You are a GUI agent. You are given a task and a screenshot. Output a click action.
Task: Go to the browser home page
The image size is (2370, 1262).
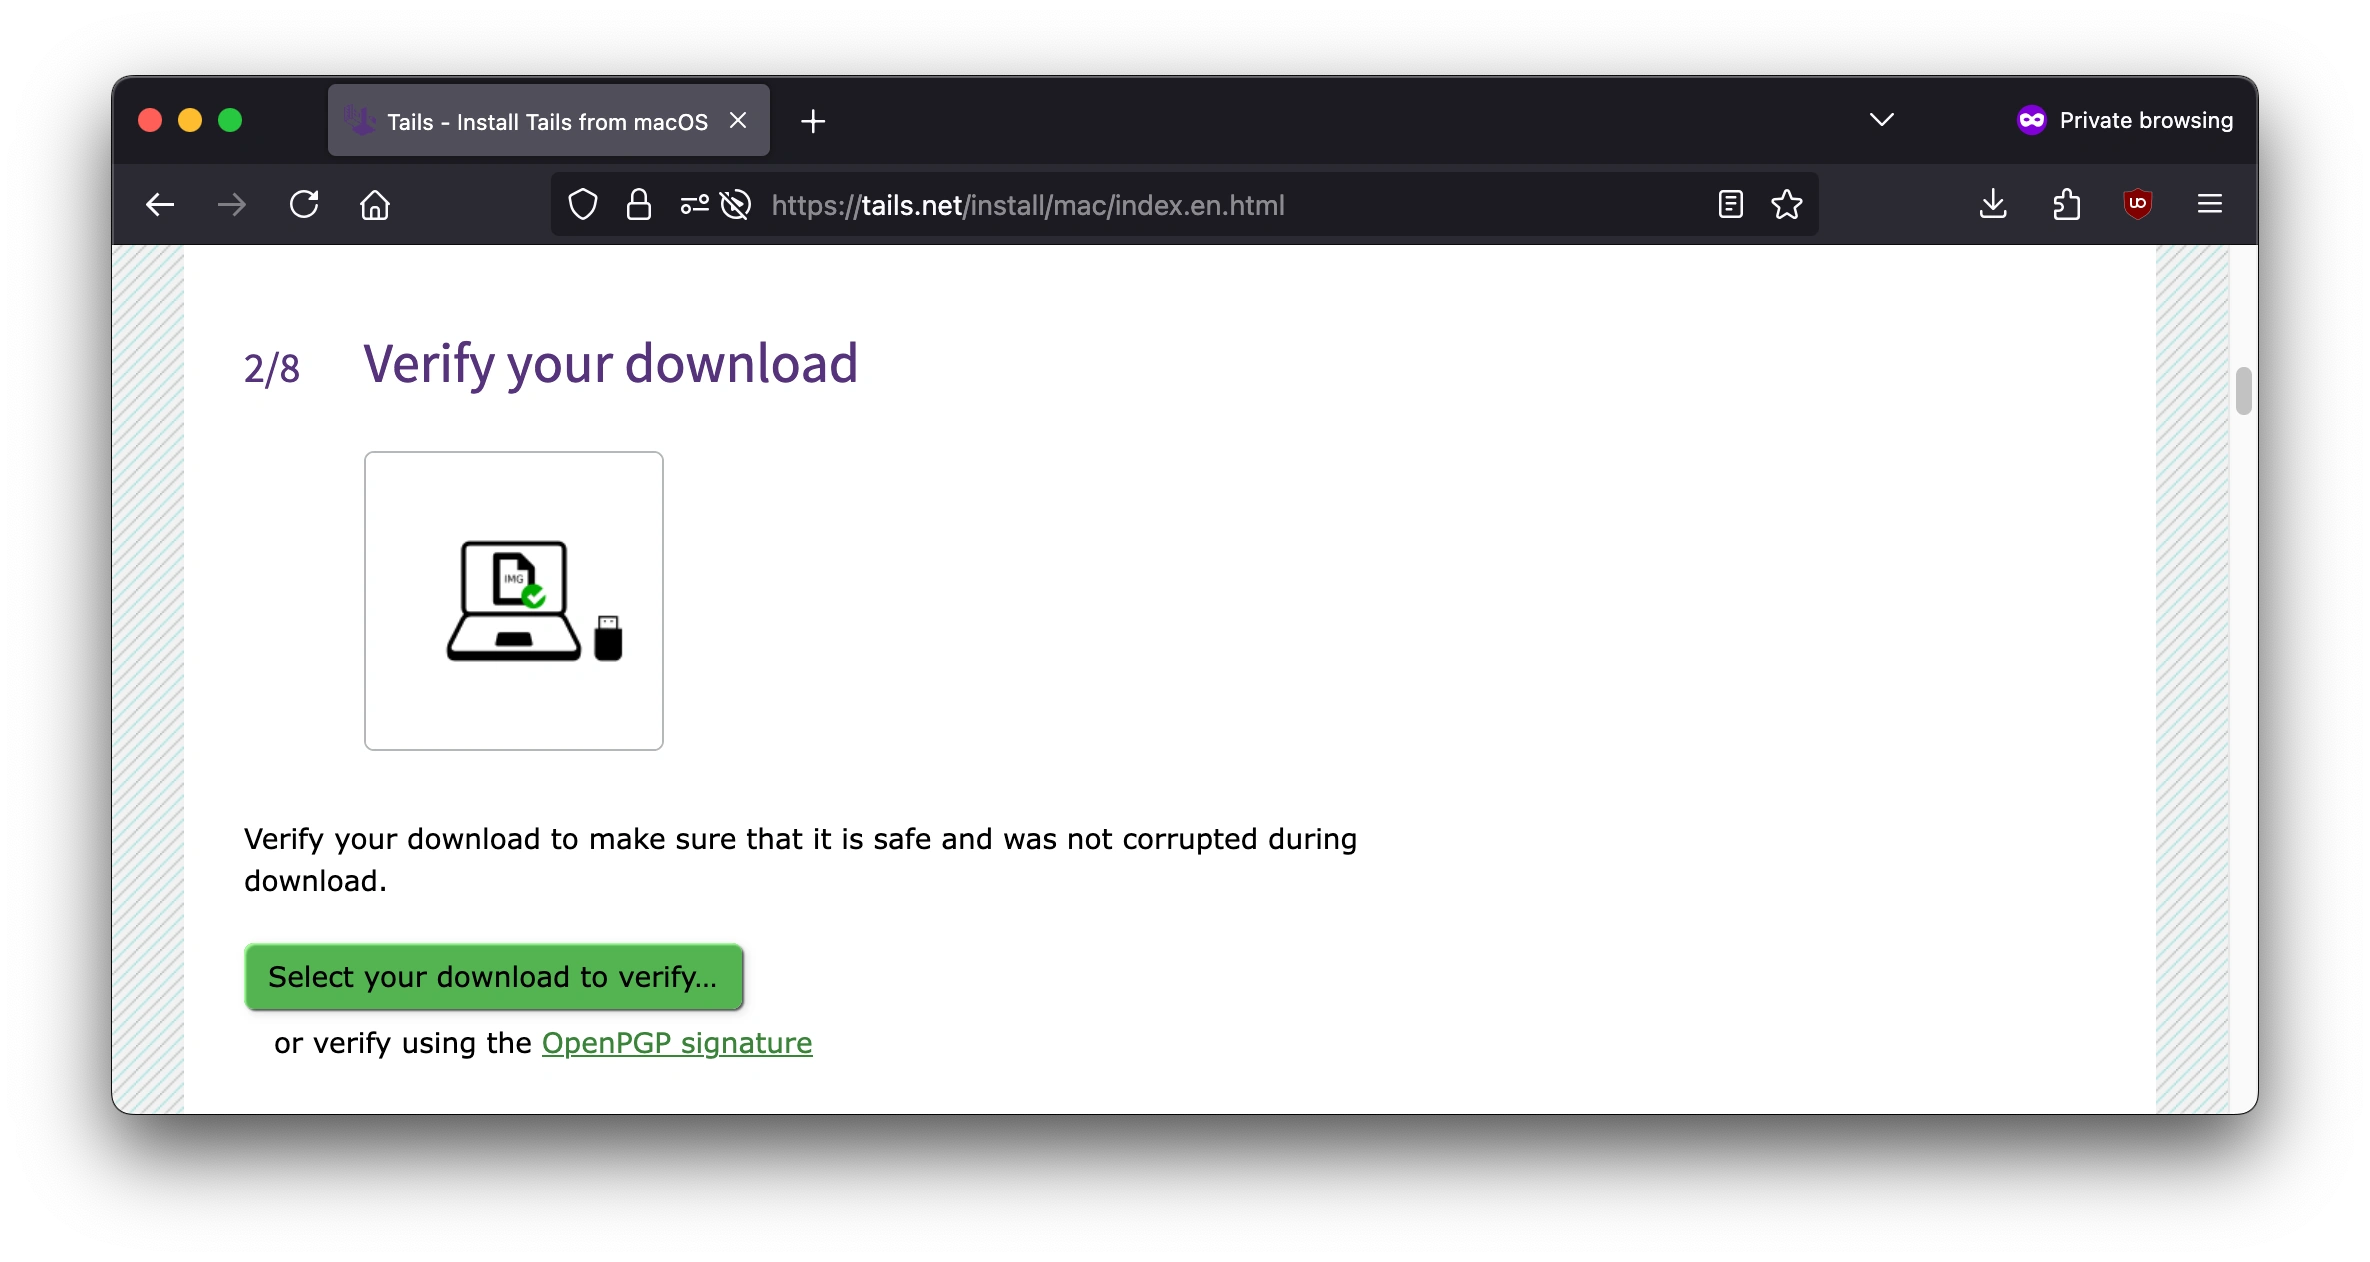(375, 204)
